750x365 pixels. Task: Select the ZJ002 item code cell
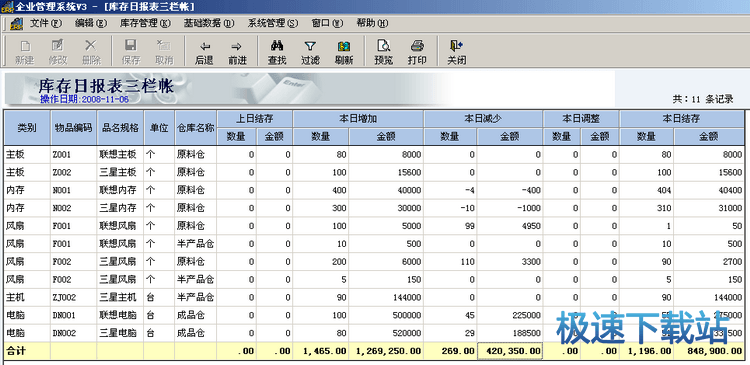pos(74,298)
